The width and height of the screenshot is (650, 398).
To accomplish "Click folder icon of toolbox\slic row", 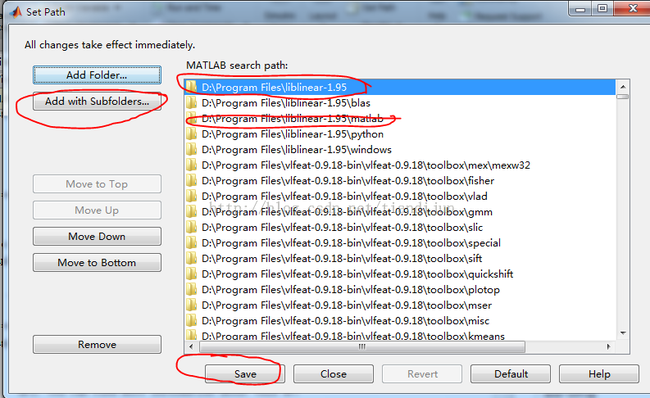I will (192, 227).
